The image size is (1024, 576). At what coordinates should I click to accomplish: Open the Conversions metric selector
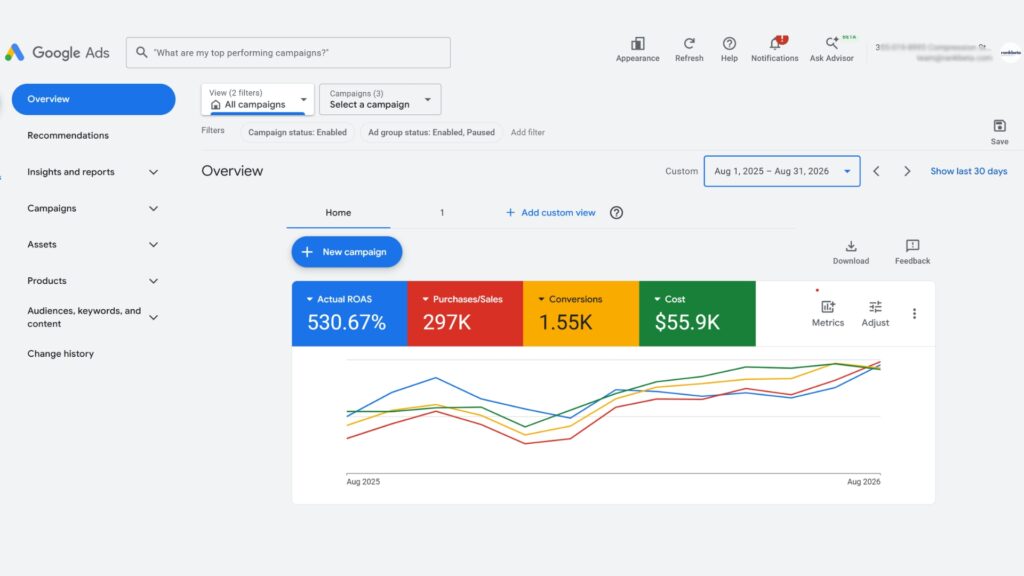581,313
